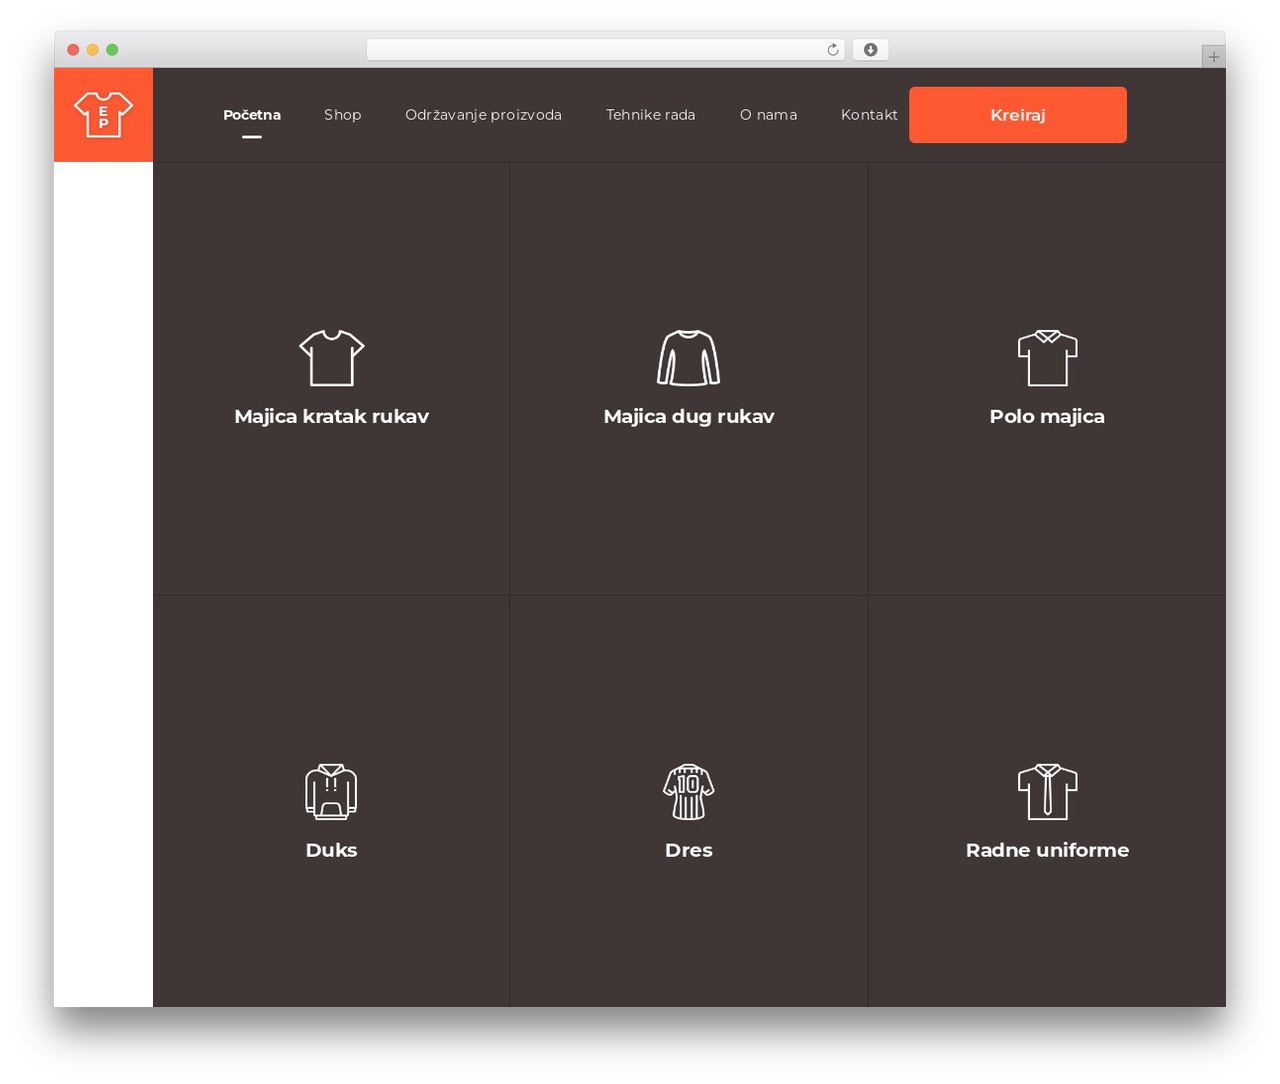Open the Kontakt page
This screenshot has height=1084, width=1280.
click(x=869, y=115)
